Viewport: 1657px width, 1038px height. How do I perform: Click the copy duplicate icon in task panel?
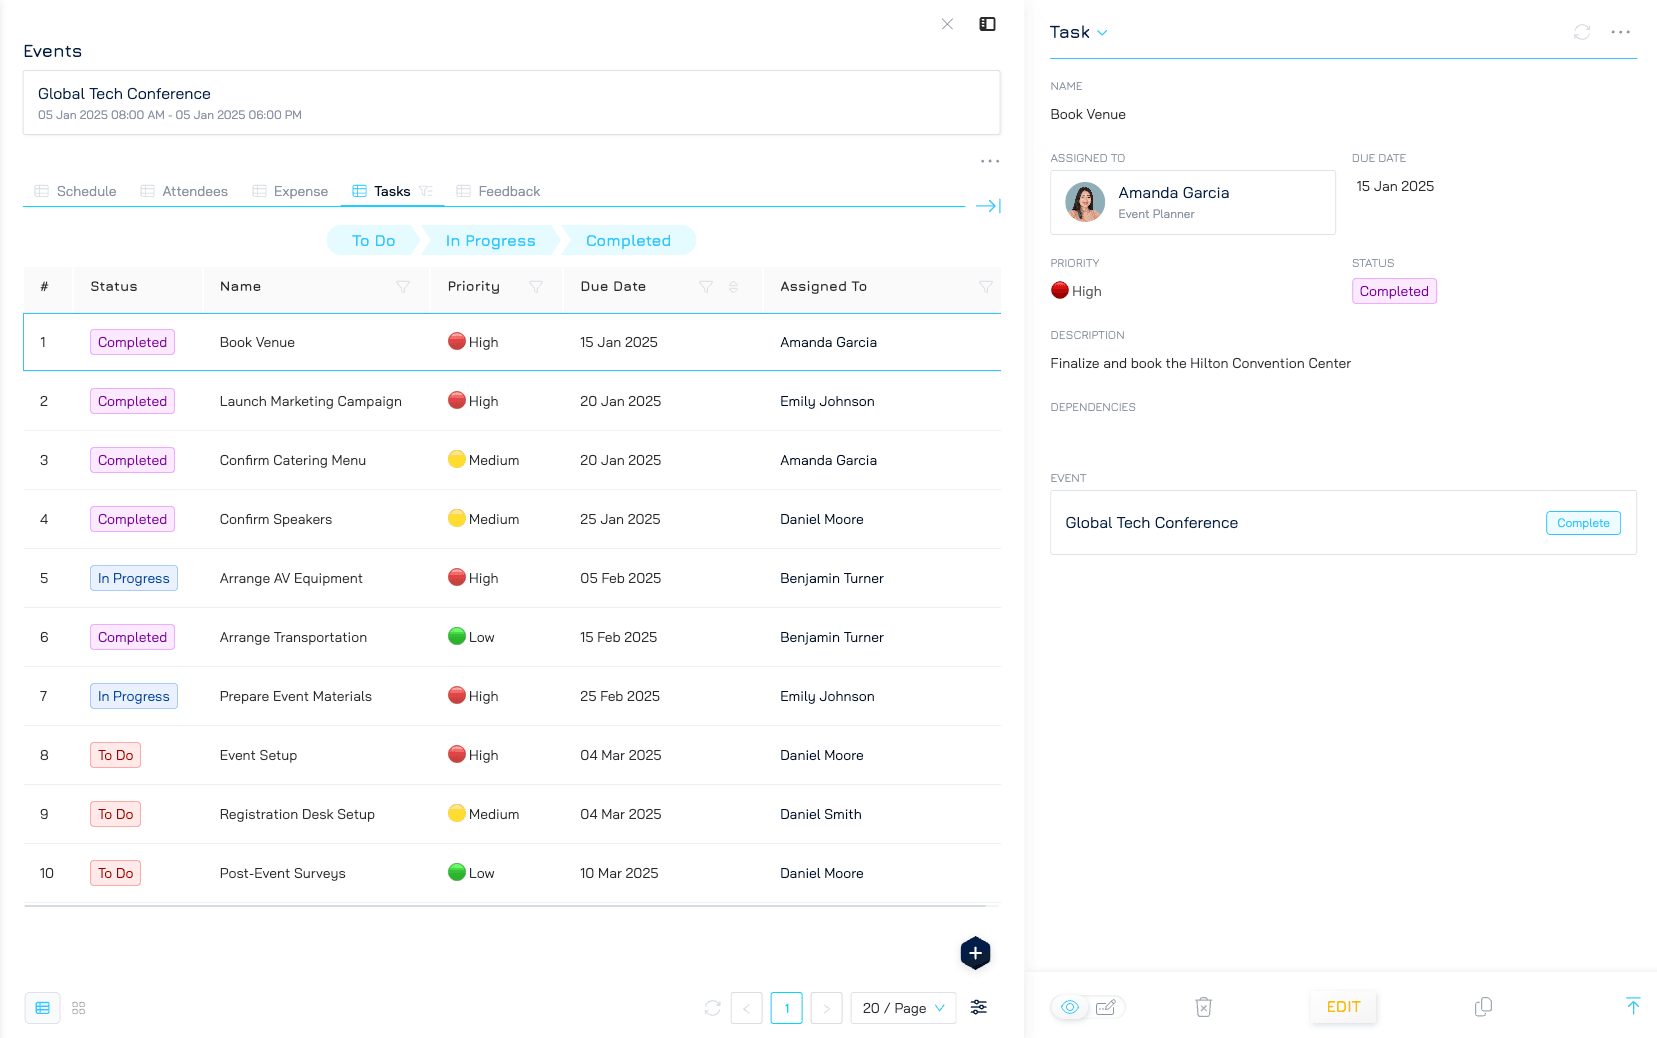pos(1483,1007)
